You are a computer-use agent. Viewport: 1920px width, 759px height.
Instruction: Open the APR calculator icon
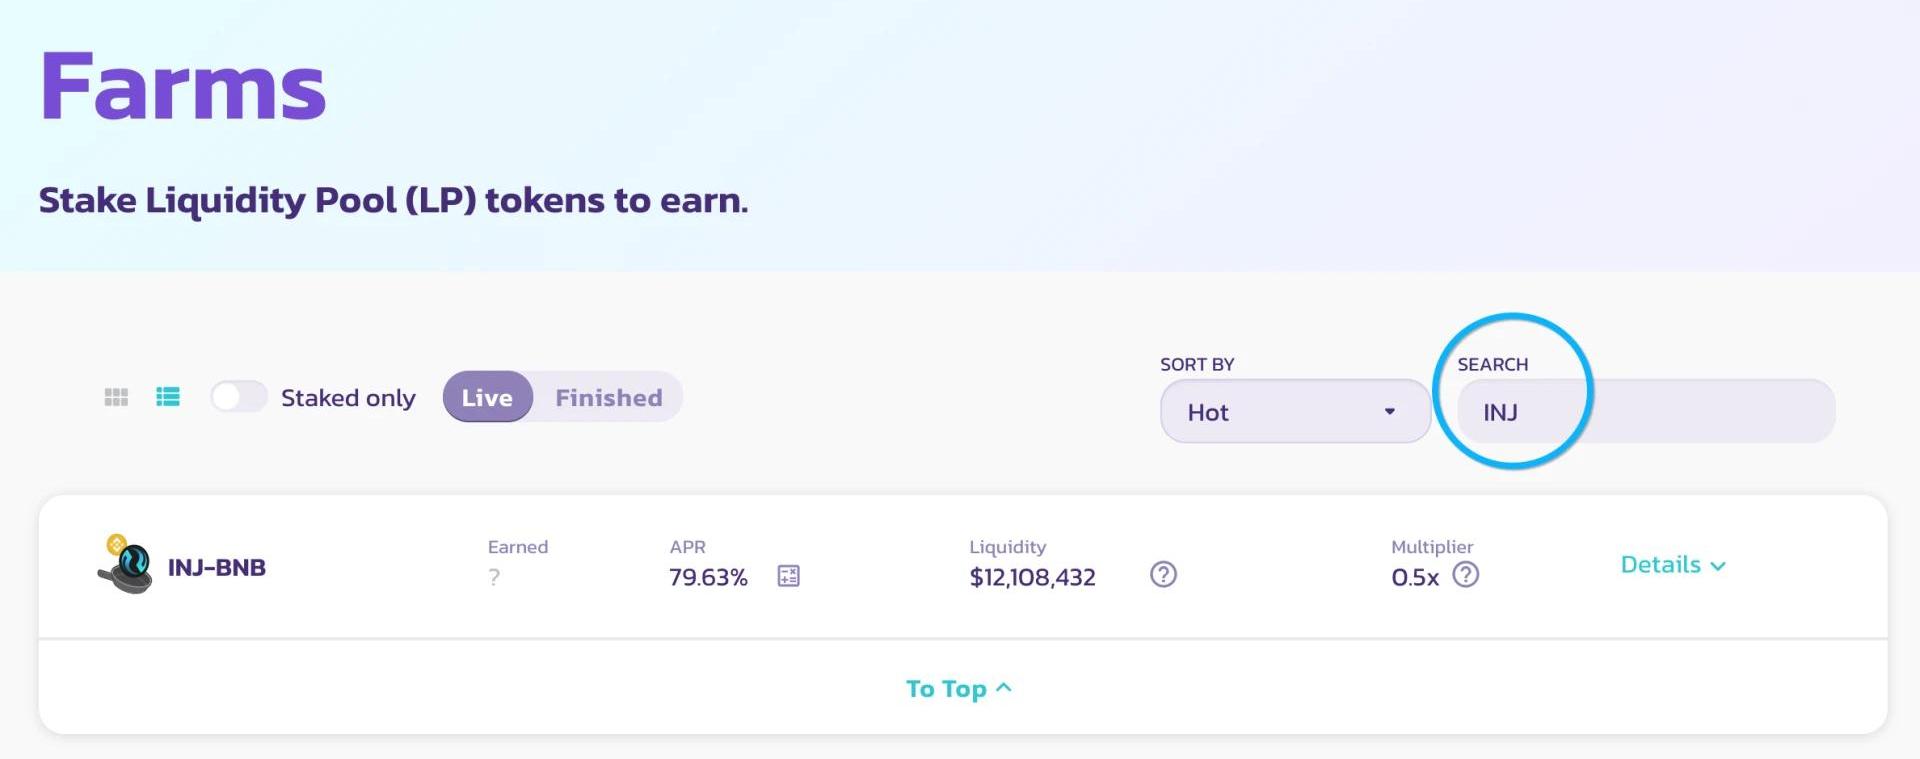[788, 576]
